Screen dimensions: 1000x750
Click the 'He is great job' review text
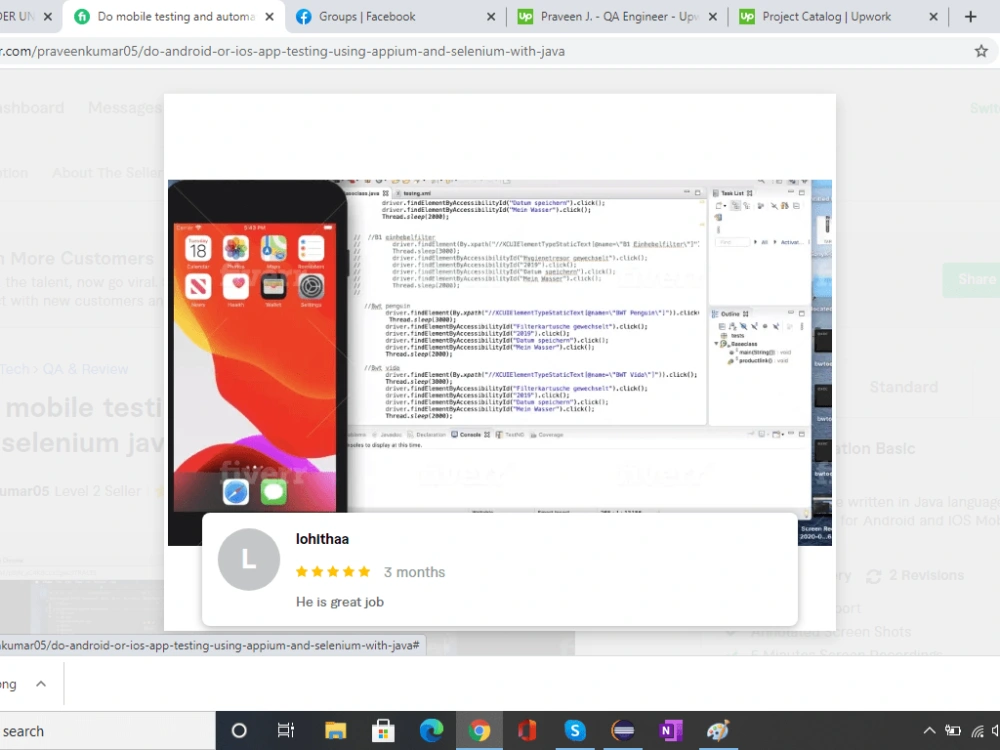[340, 602]
